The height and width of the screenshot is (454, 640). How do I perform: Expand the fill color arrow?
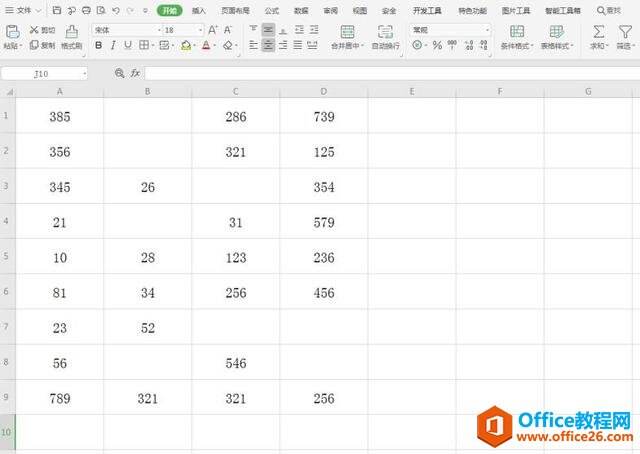pos(195,46)
